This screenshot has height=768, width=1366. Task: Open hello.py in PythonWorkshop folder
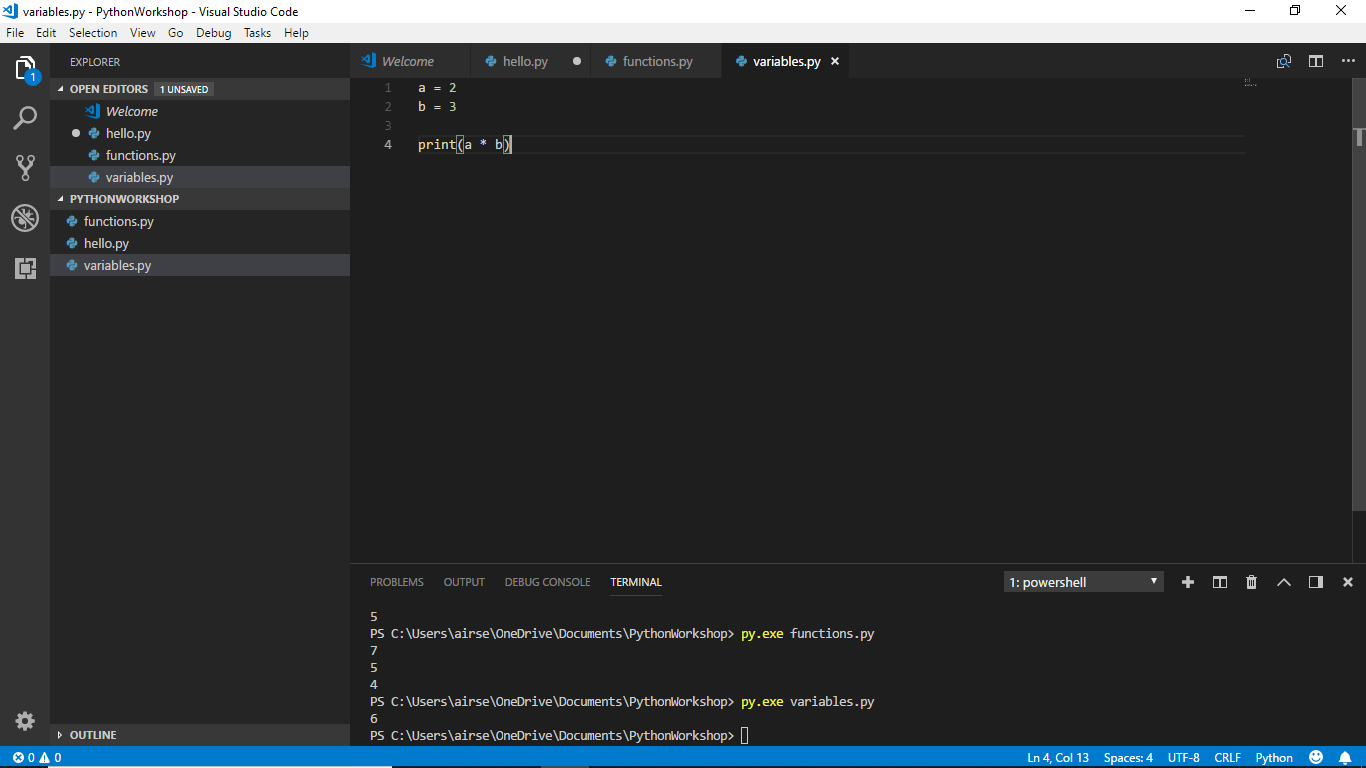click(x=200, y=243)
